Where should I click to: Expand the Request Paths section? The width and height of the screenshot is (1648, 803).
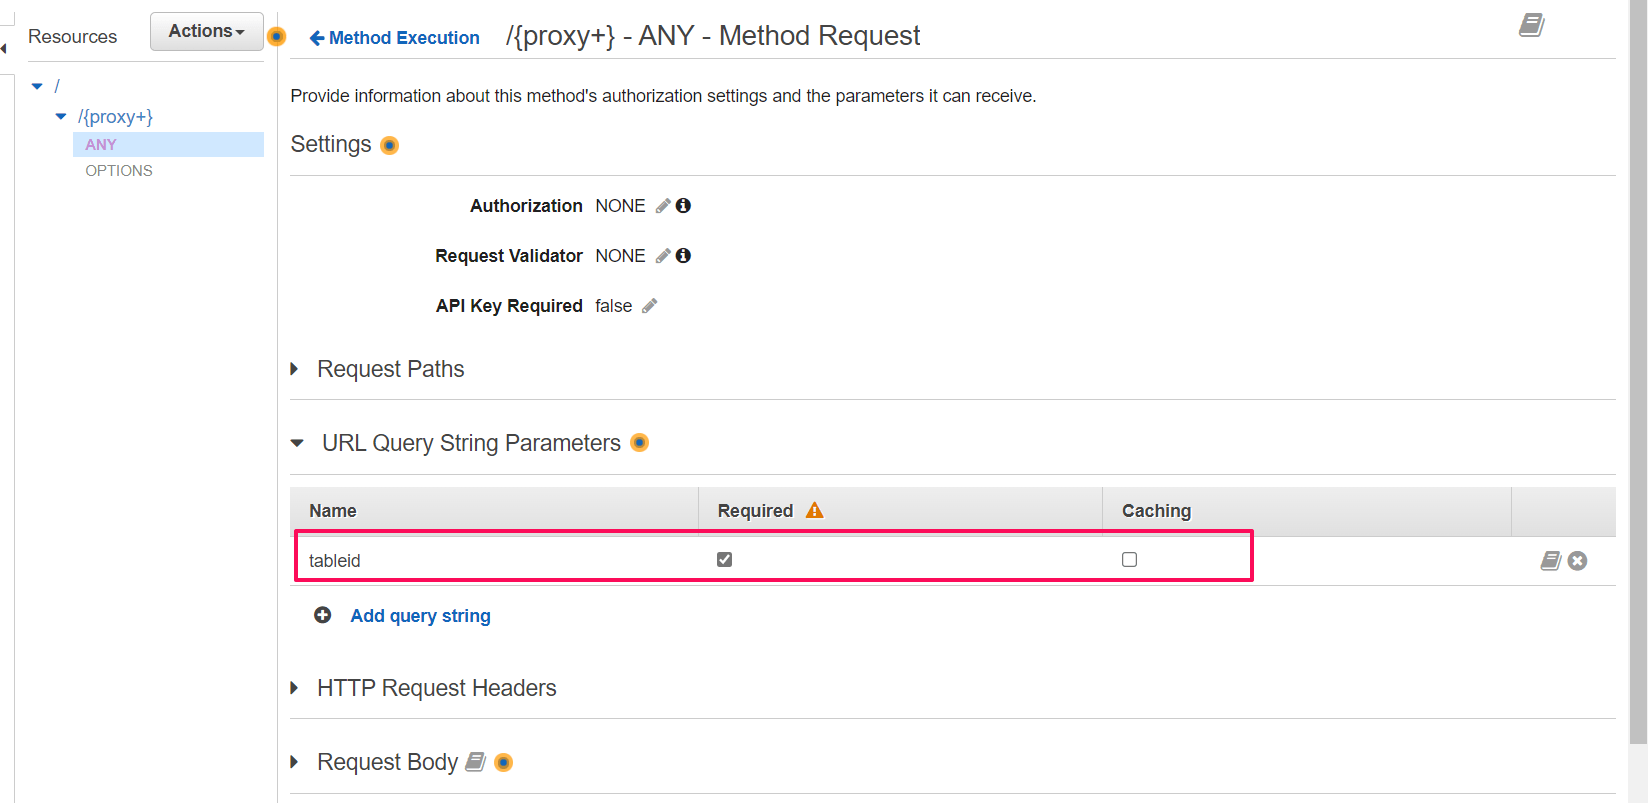(x=294, y=369)
